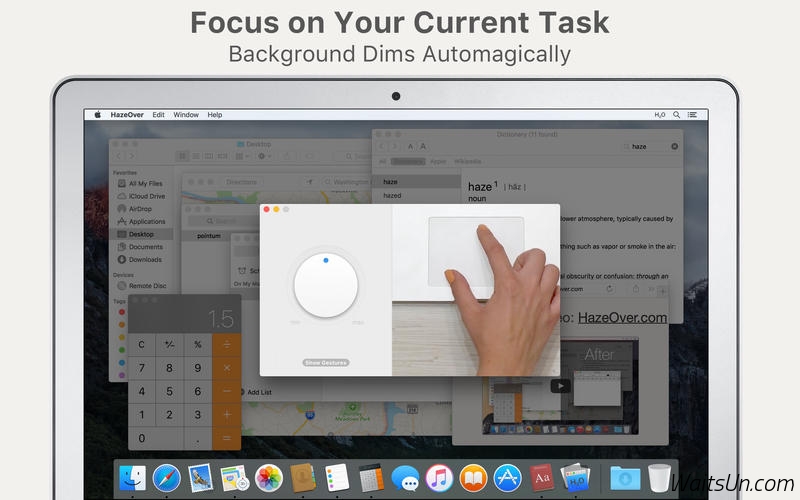Click the Finder back arrow
The width and height of the screenshot is (800, 500).
click(x=119, y=156)
